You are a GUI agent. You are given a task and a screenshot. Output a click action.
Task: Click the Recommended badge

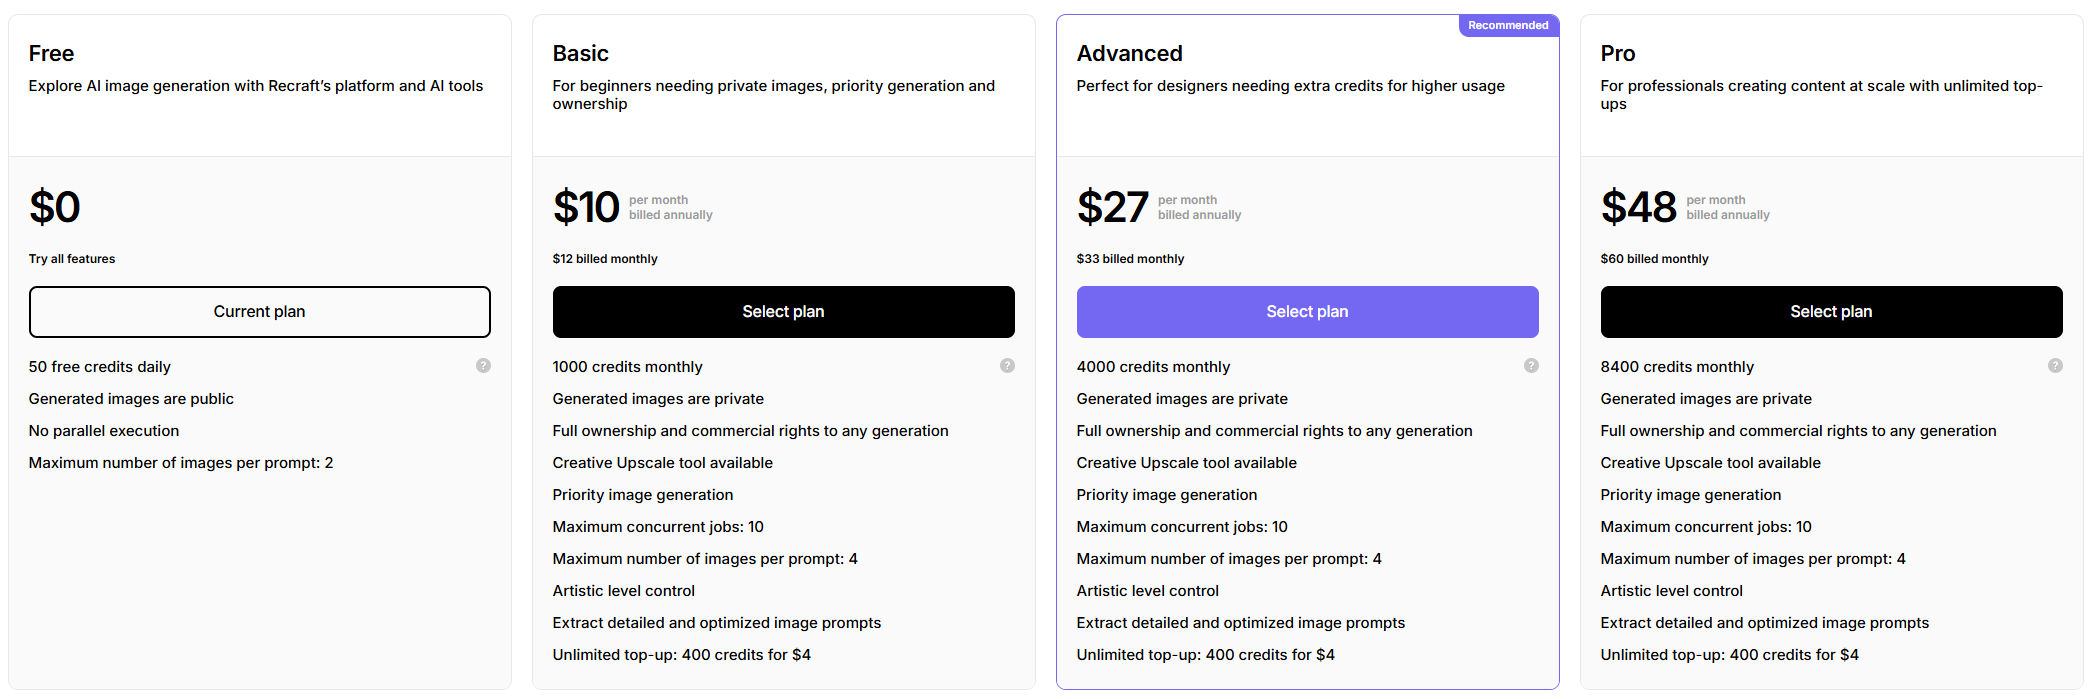click(x=1508, y=26)
